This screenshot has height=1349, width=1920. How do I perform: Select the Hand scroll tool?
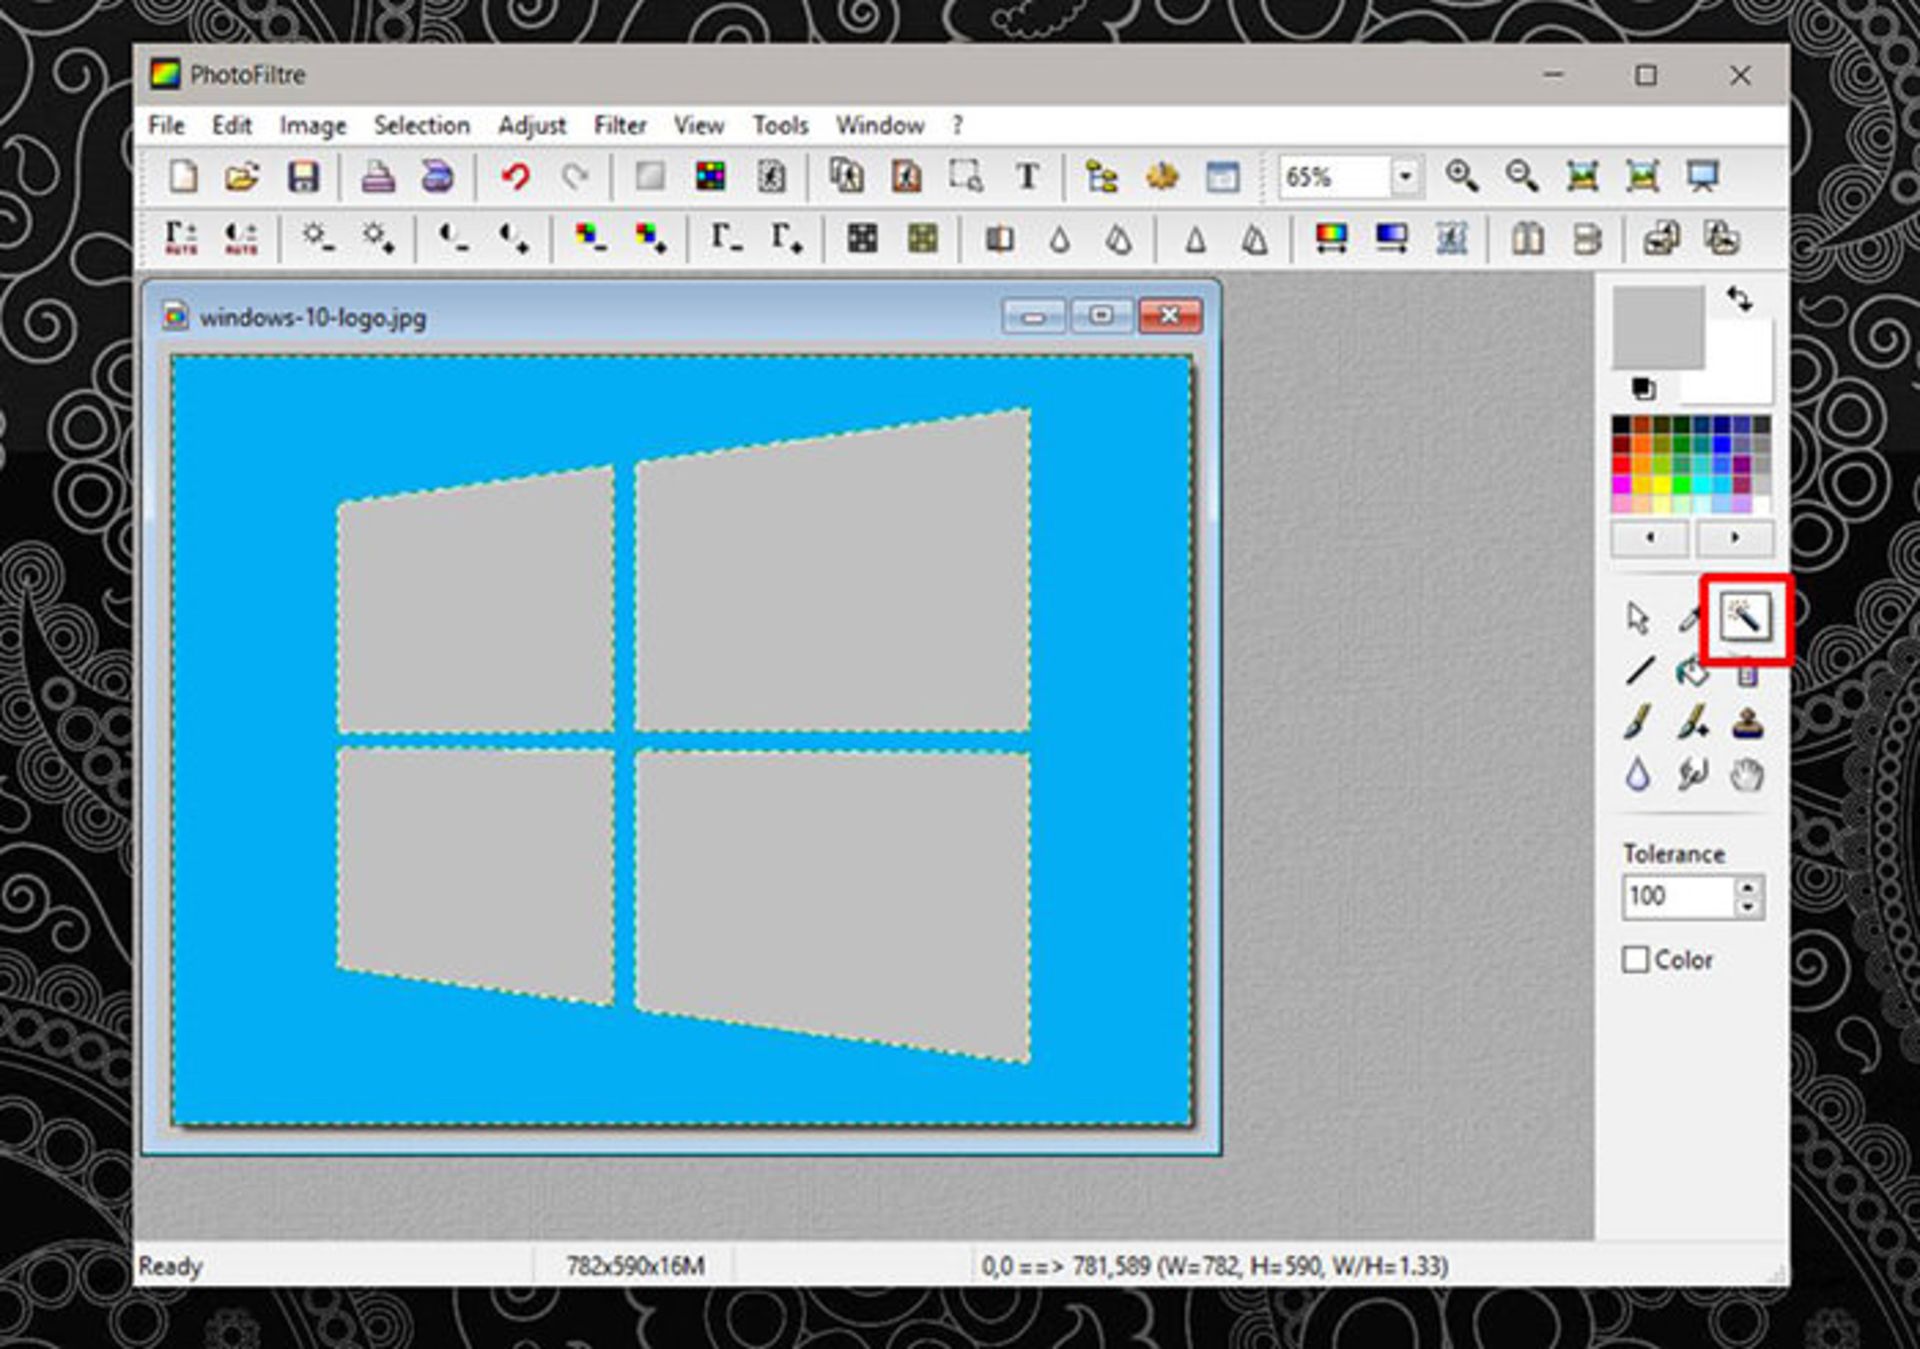(1747, 775)
